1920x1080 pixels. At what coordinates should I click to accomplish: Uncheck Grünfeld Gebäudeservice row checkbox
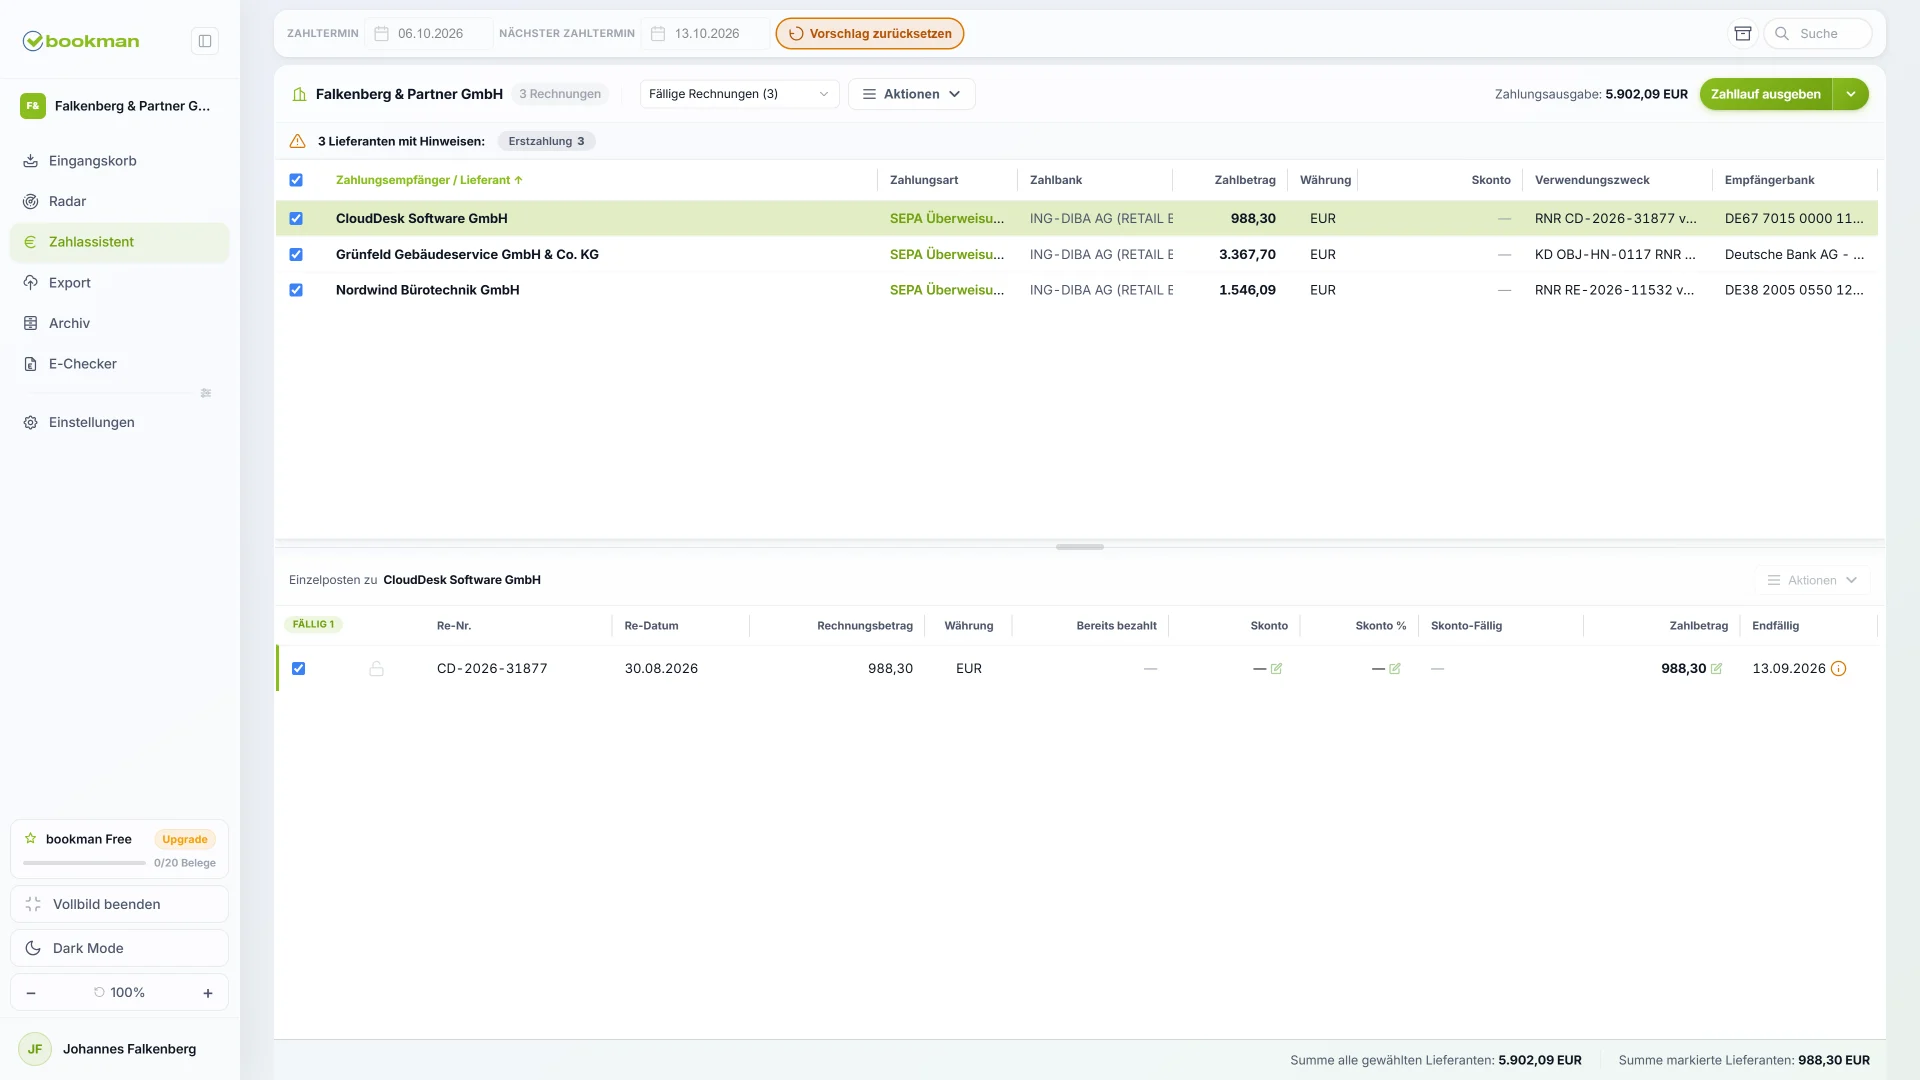(x=296, y=254)
